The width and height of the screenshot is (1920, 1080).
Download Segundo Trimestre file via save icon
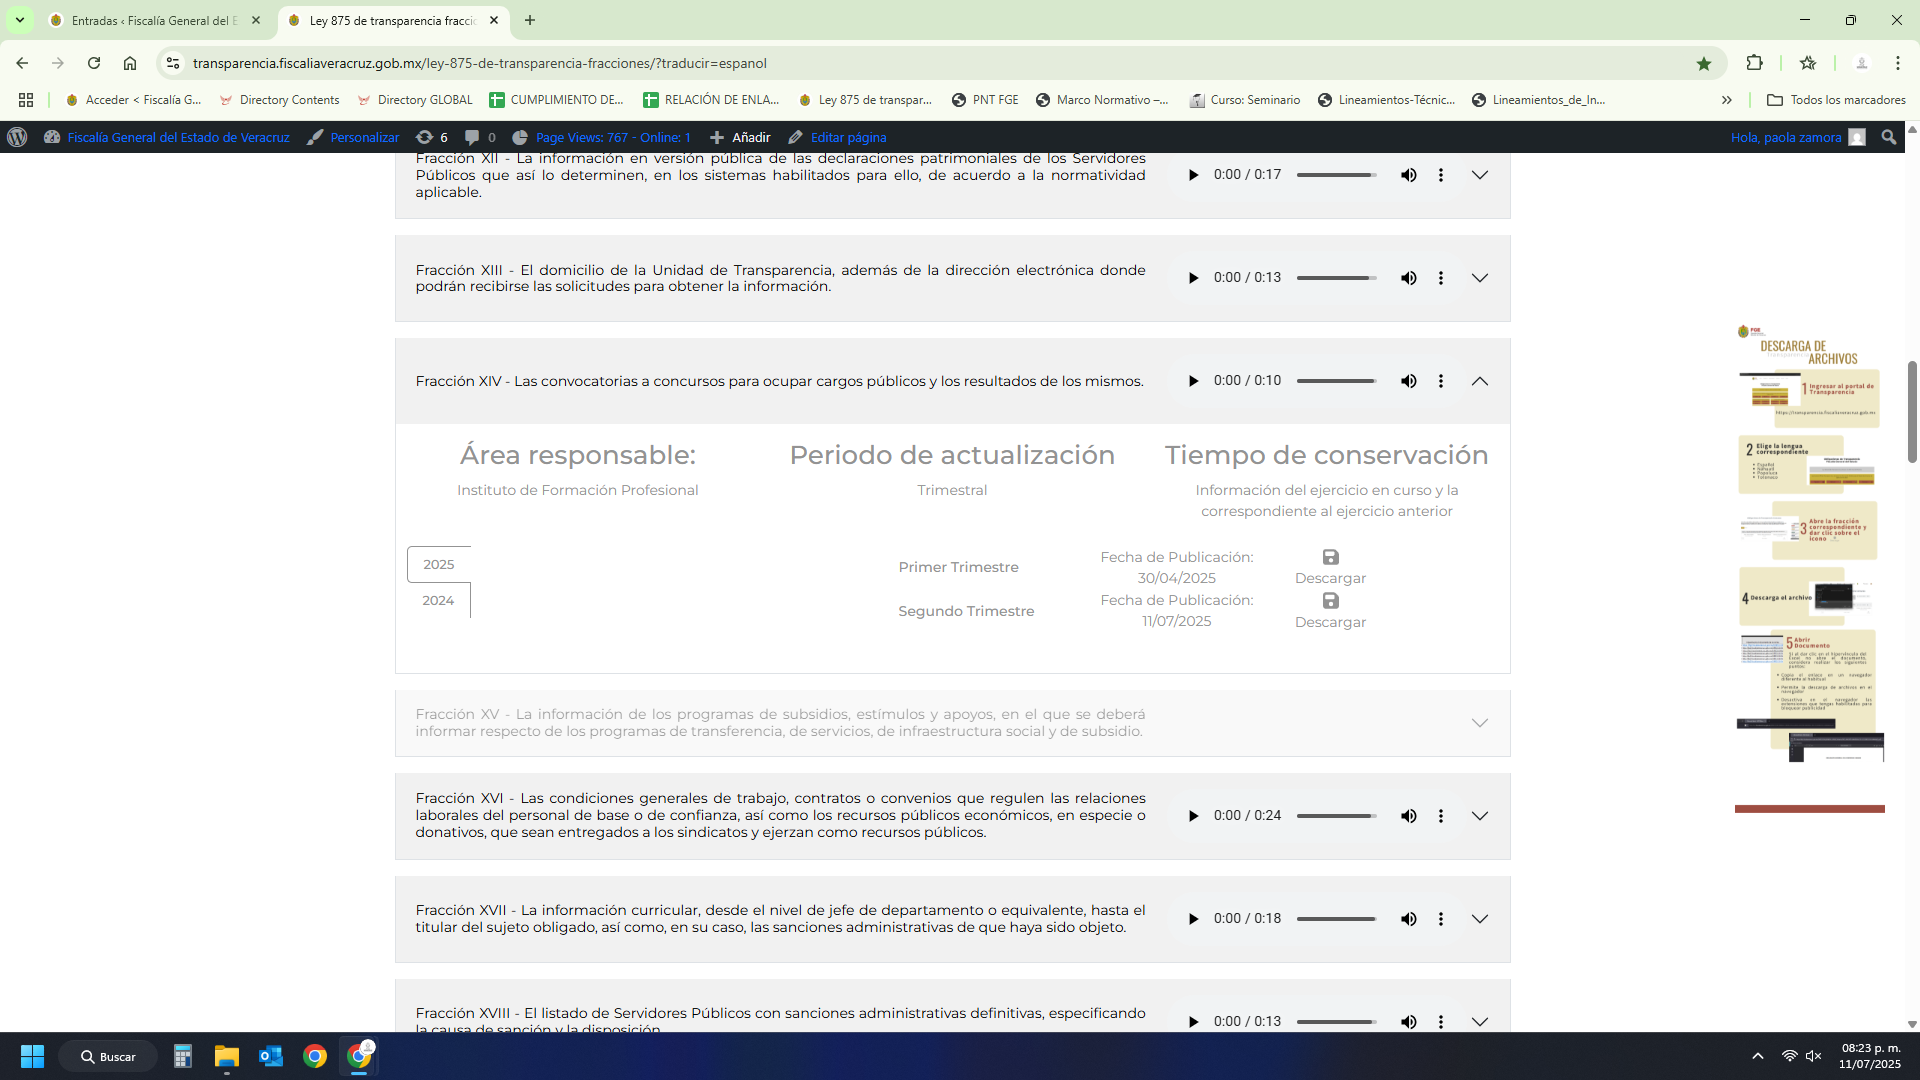[x=1330, y=601]
